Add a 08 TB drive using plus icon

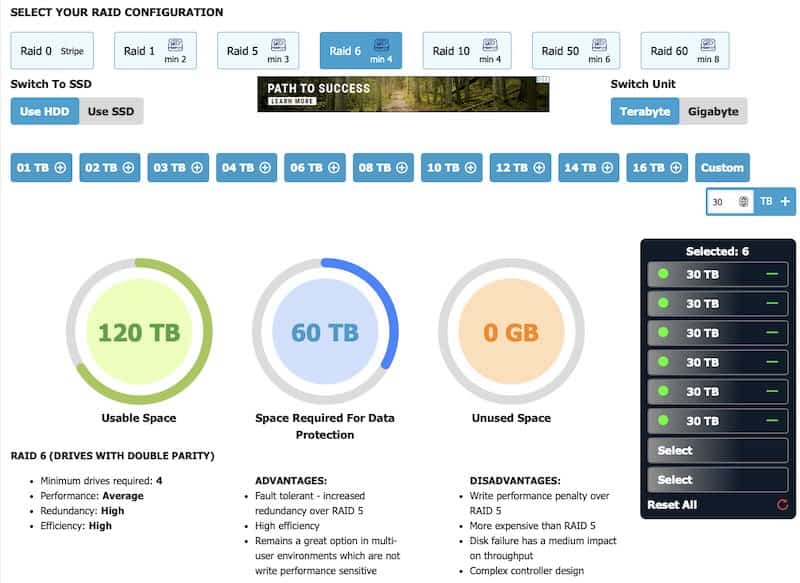(x=401, y=168)
